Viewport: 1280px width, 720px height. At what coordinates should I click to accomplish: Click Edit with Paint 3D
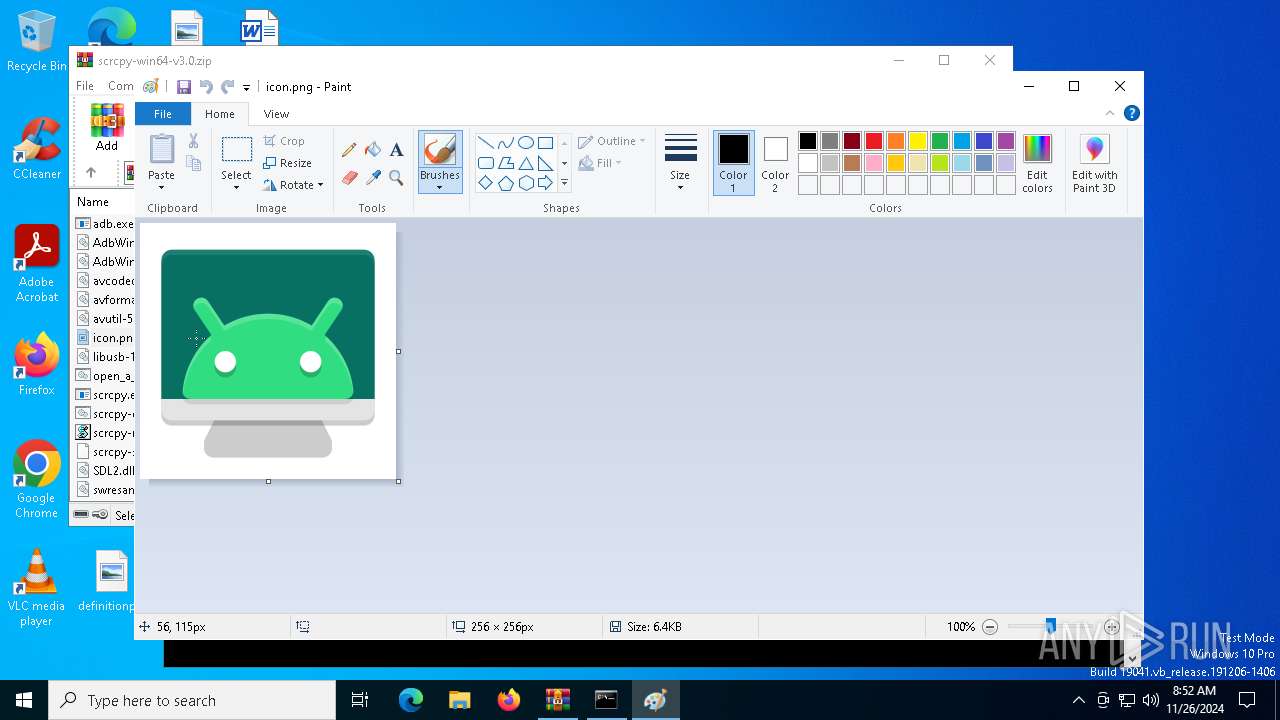(1095, 165)
